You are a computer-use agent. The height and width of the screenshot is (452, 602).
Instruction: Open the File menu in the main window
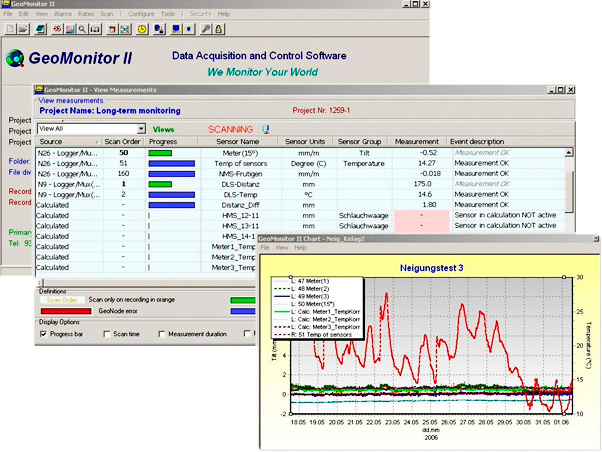coord(8,14)
